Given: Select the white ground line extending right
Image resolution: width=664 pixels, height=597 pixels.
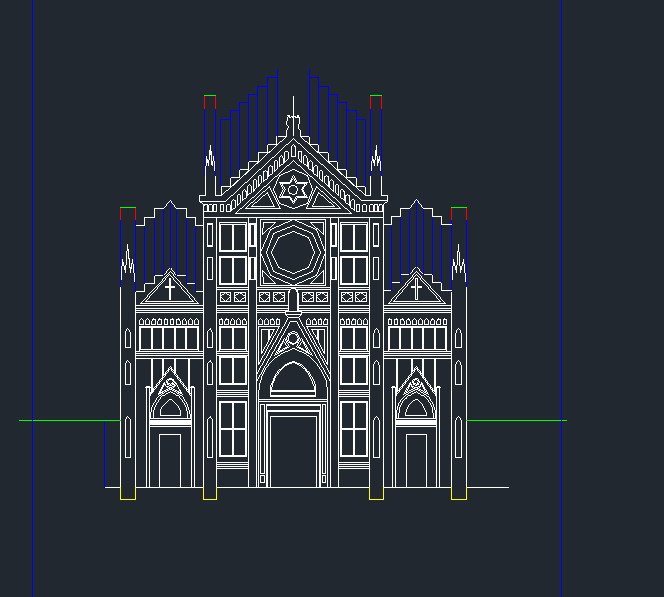Looking at the screenshot, I should click(488, 487).
